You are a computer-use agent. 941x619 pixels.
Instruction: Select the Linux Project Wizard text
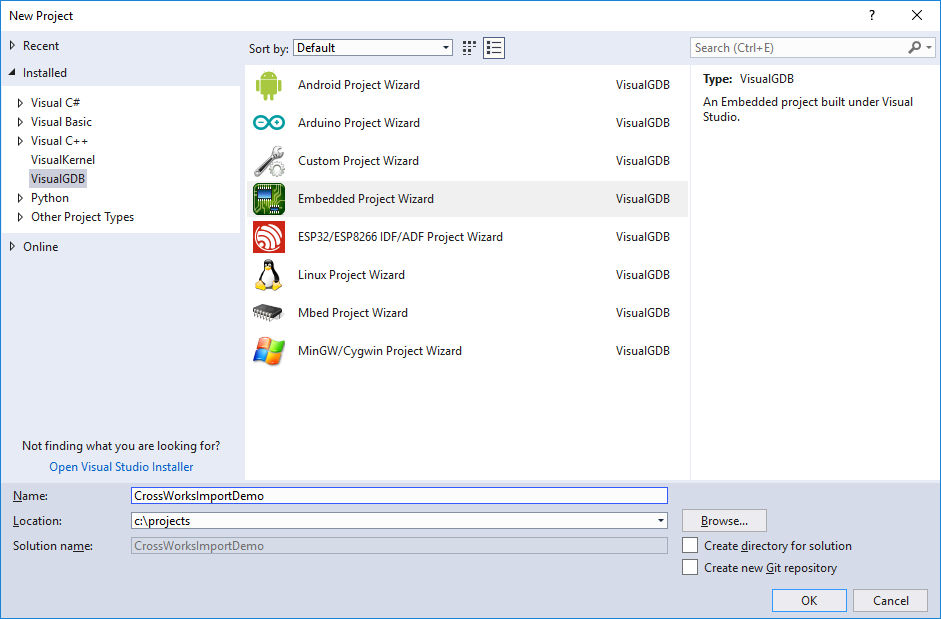pos(351,275)
